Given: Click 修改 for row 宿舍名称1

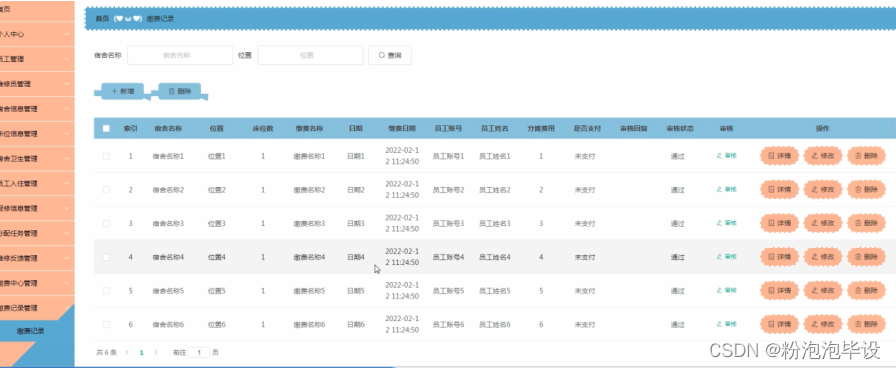Looking at the screenshot, I should pyautogui.click(x=823, y=156).
